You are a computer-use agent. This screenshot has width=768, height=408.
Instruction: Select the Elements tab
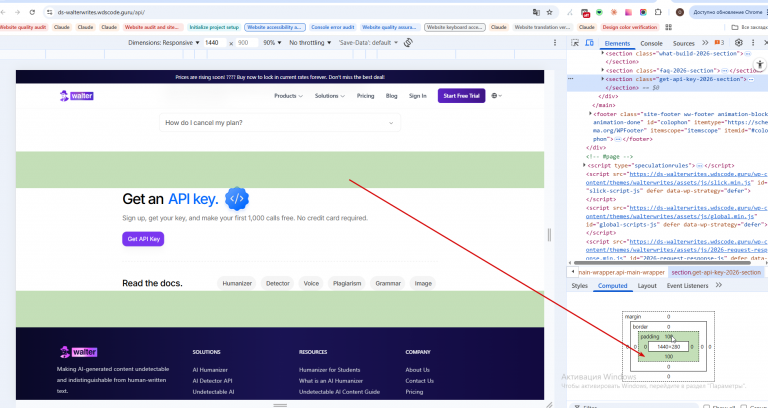(617, 44)
